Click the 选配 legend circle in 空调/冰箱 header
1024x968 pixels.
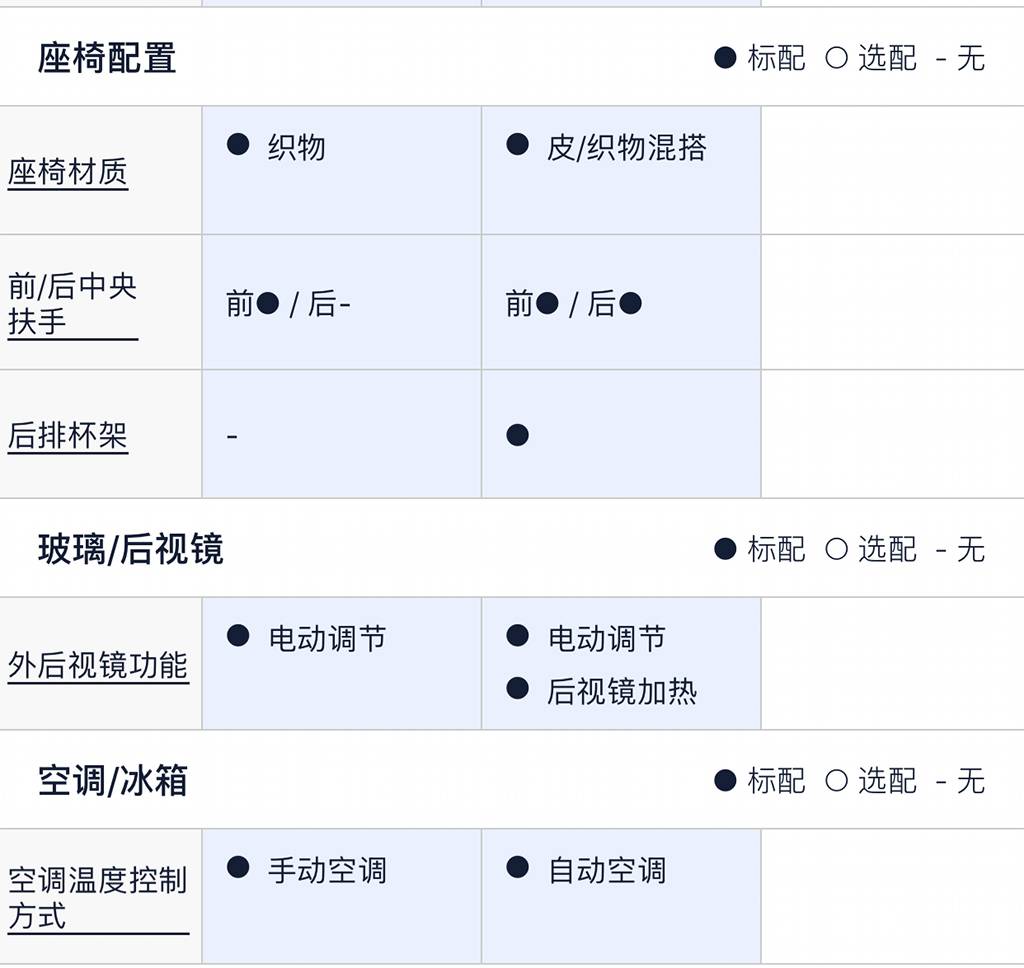coord(836,780)
